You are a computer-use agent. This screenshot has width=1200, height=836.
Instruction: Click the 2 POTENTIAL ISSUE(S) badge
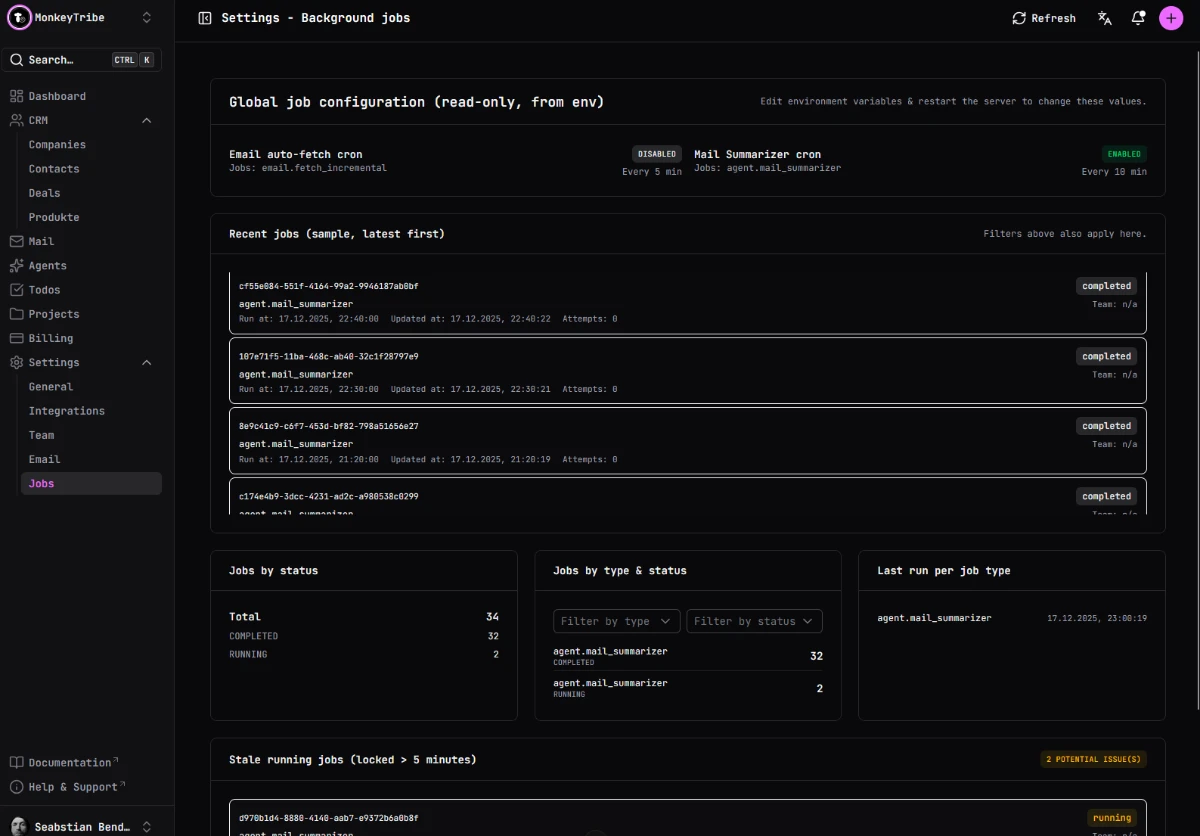pos(1093,759)
